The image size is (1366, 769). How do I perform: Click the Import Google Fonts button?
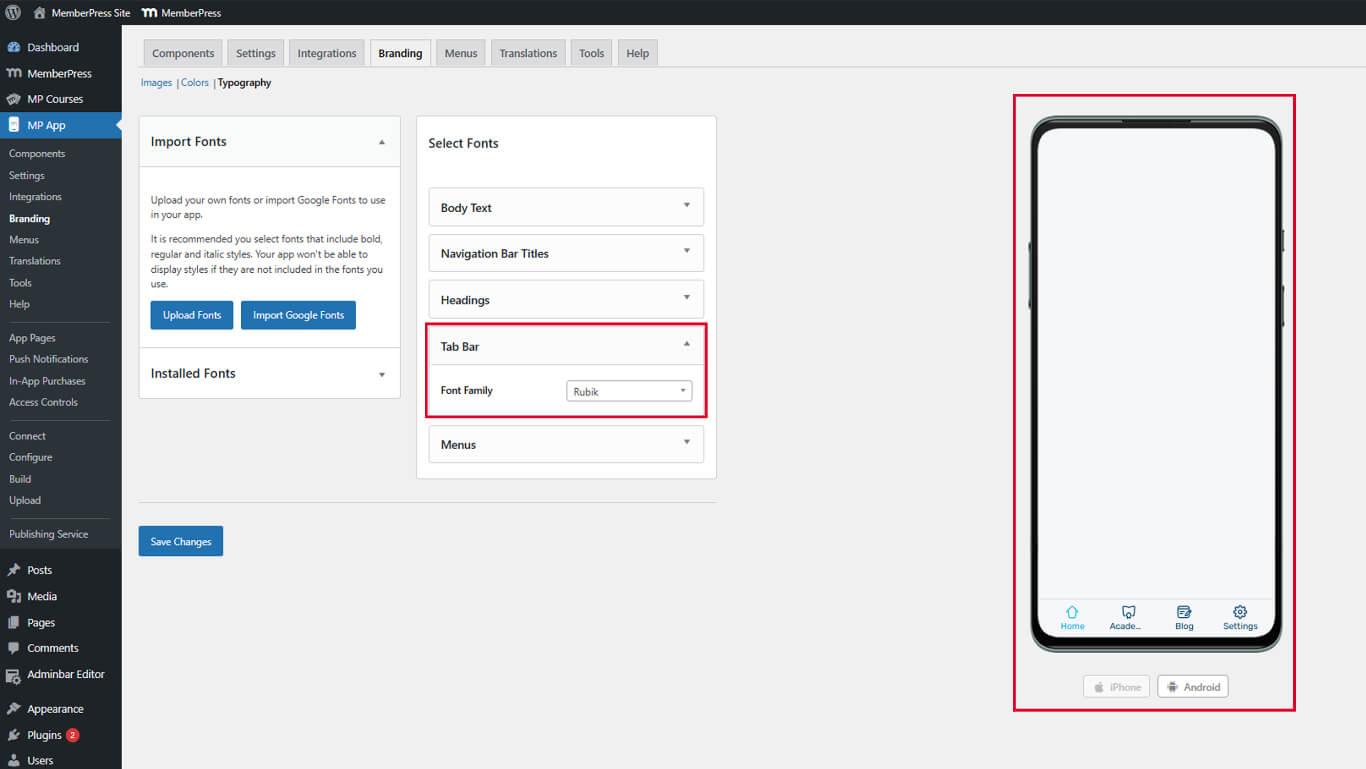(x=298, y=315)
